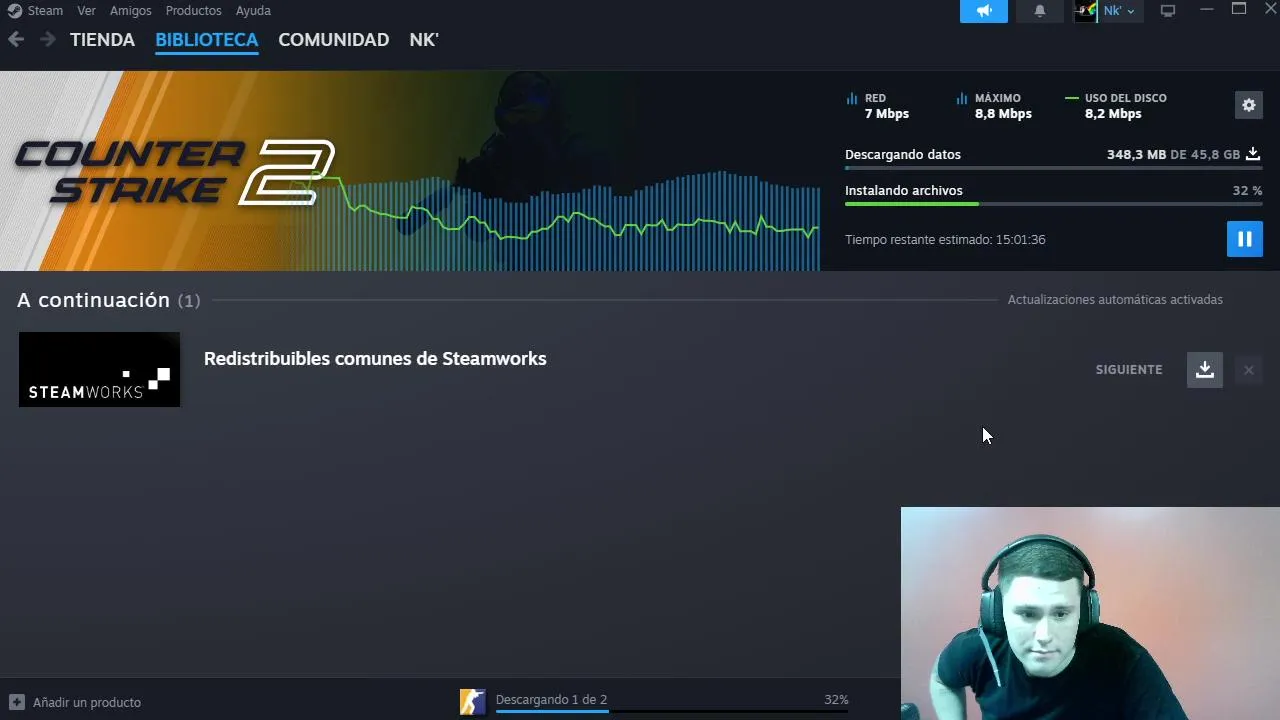Click the Steam logo icon
The width and height of the screenshot is (1280, 720).
pos(14,11)
